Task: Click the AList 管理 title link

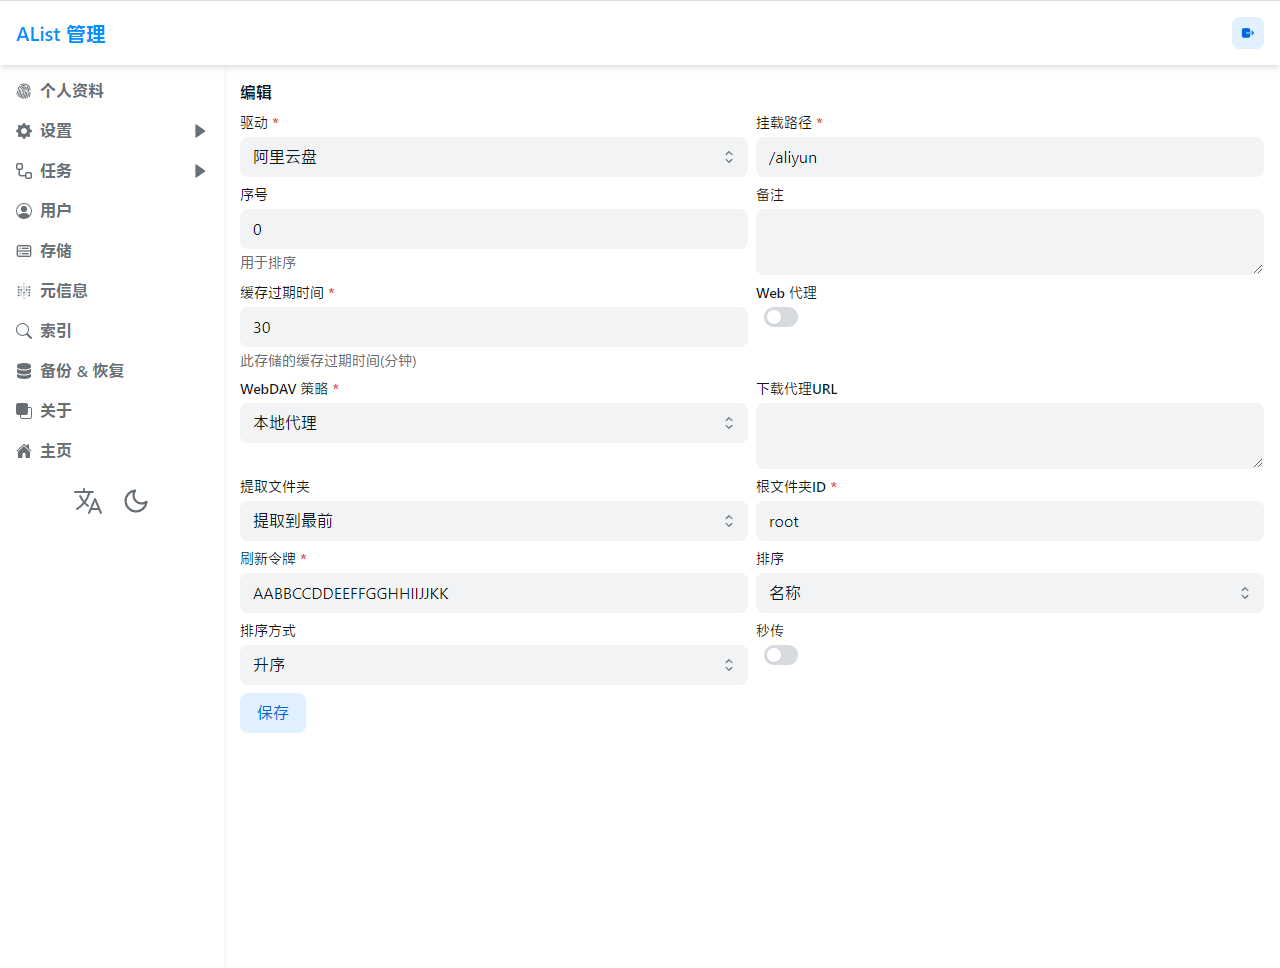Action: [x=61, y=34]
